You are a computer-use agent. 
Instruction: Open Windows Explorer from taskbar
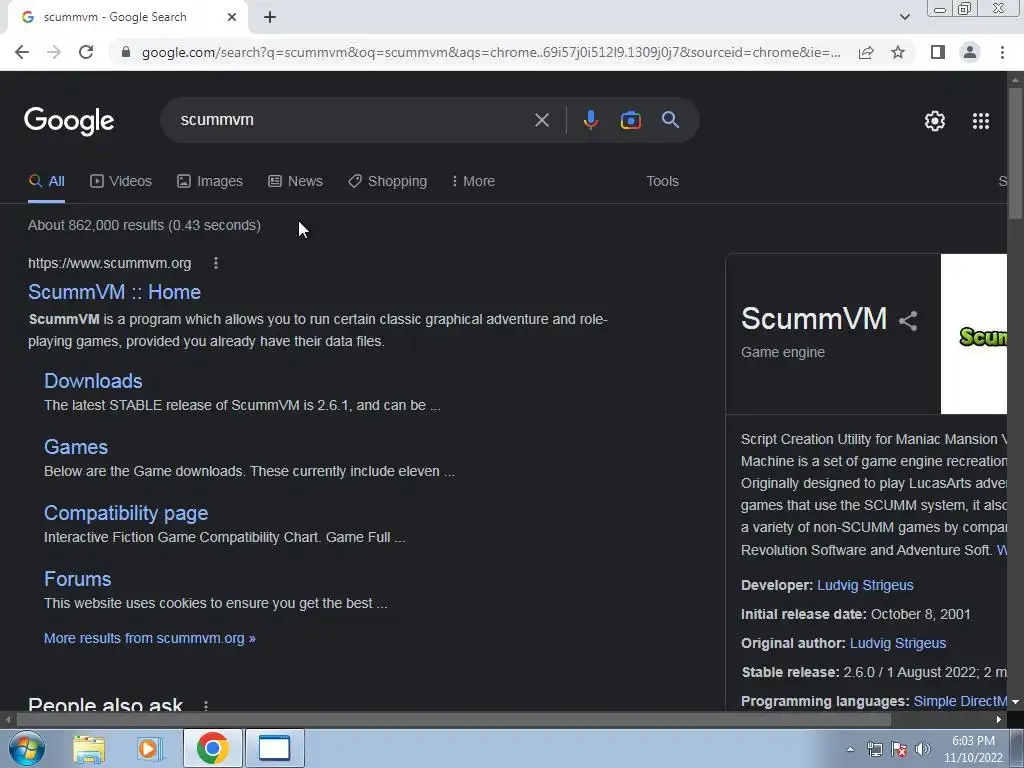coord(89,748)
